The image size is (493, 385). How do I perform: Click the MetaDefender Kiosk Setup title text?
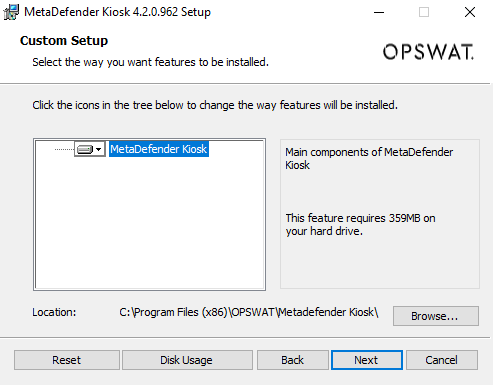tap(117, 12)
